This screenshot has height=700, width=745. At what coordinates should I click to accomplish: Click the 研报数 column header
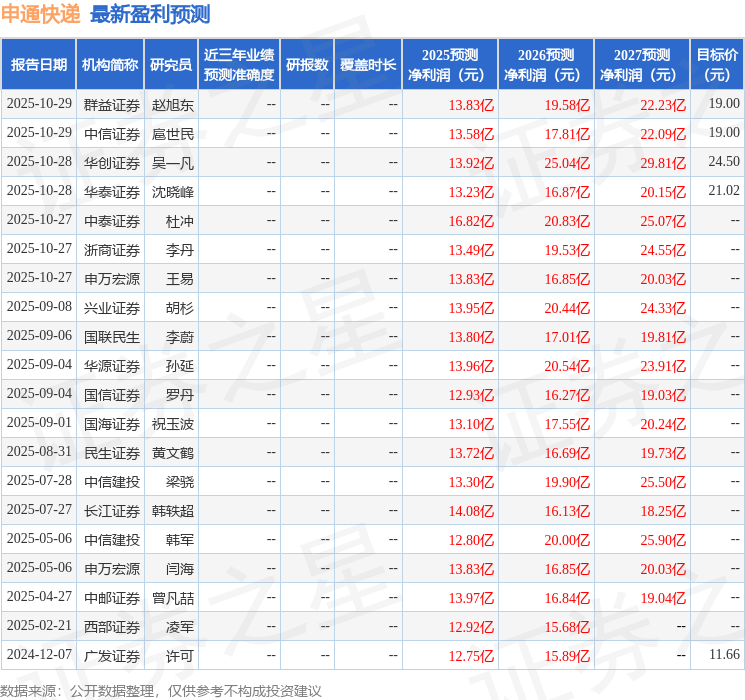306,65
